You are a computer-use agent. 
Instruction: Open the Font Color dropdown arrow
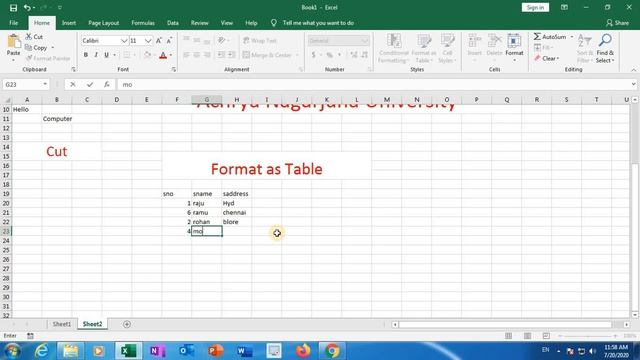pyautogui.click(x=171, y=55)
